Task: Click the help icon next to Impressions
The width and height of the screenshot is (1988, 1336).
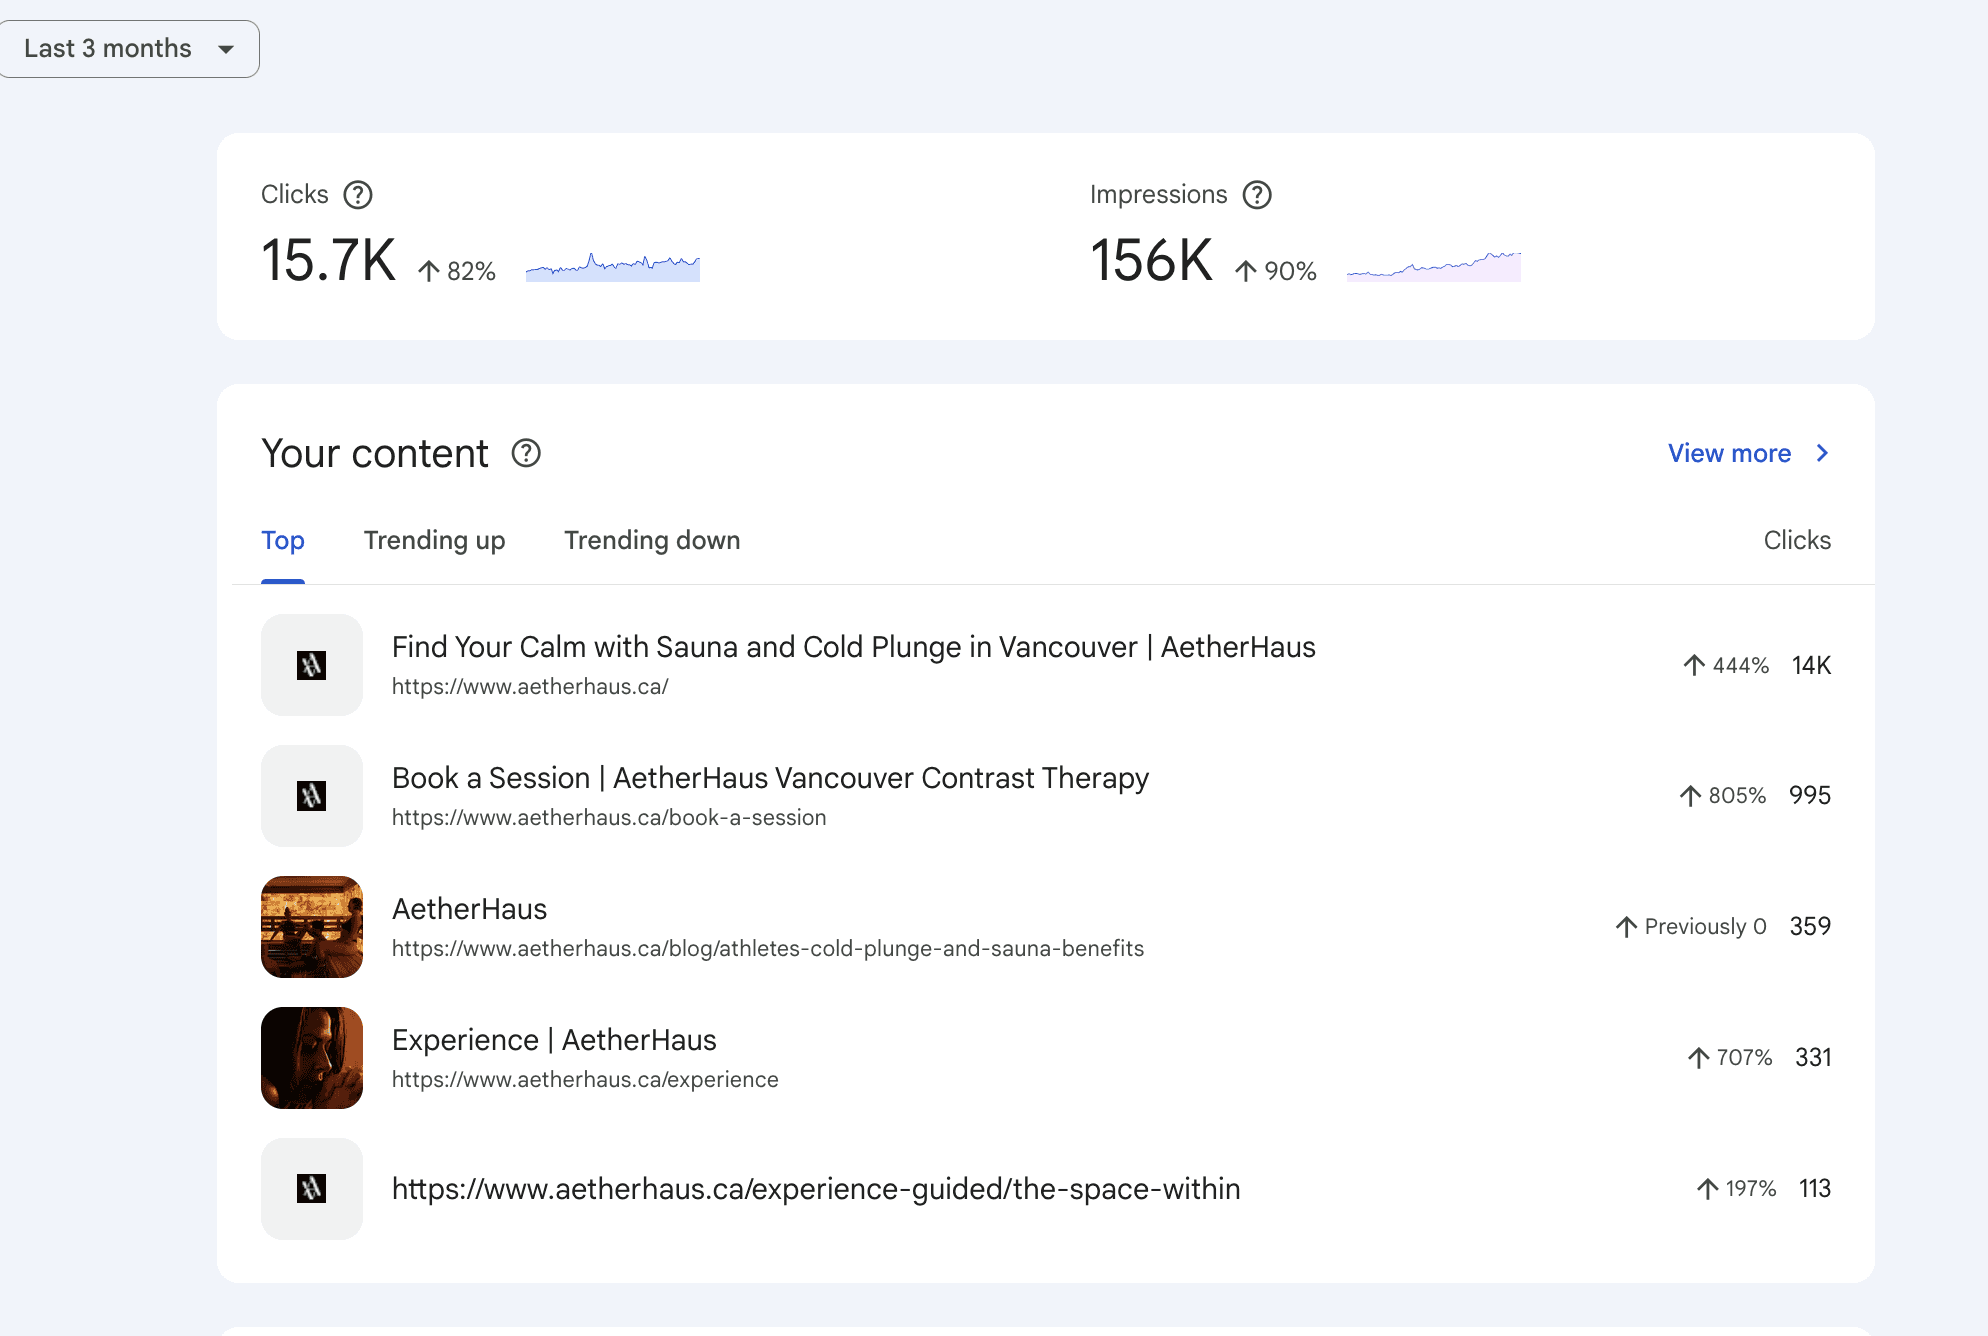Action: click(x=1256, y=195)
